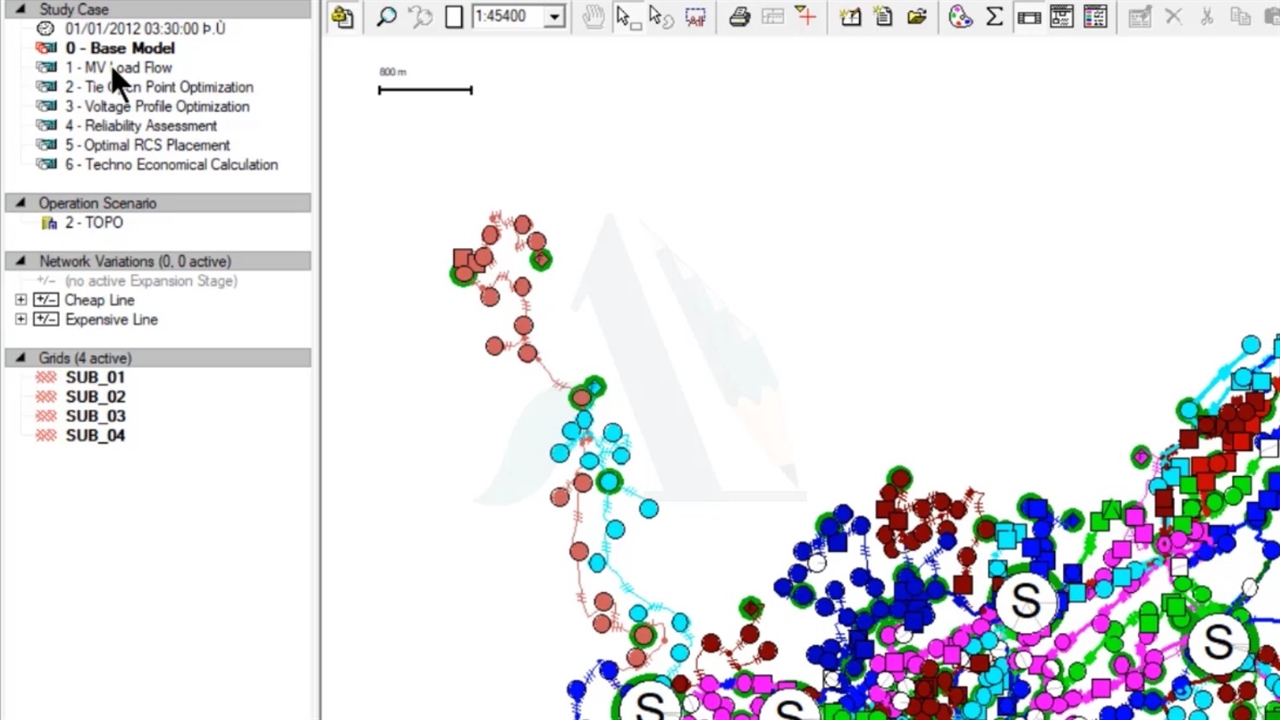Collapse the Study Case section
The width and height of the screenshot is (1280, 720).
(20, 9)
